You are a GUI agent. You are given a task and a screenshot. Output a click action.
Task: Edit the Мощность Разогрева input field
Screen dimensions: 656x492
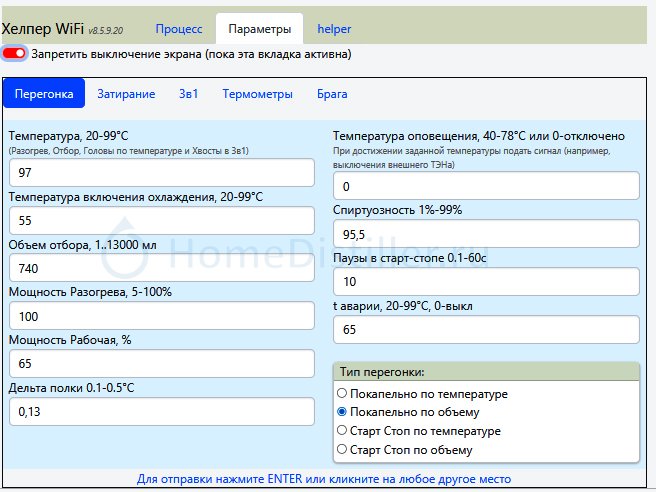click(x=160, y=316)
